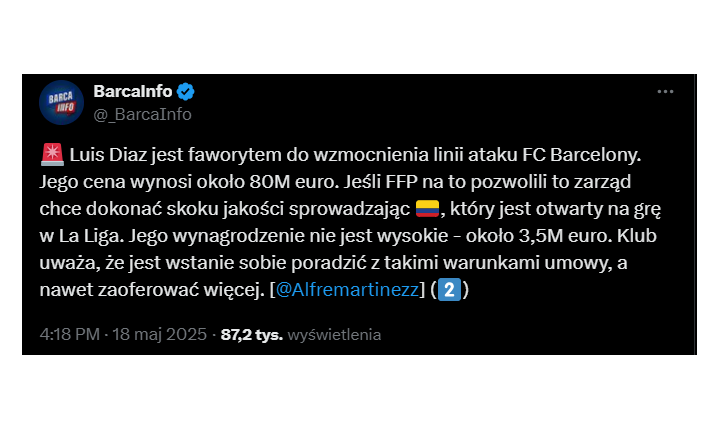This screenshot has width=718, height=429.
Task: Click the 87,2 tys. views count
Action: (x=252, y=335)
